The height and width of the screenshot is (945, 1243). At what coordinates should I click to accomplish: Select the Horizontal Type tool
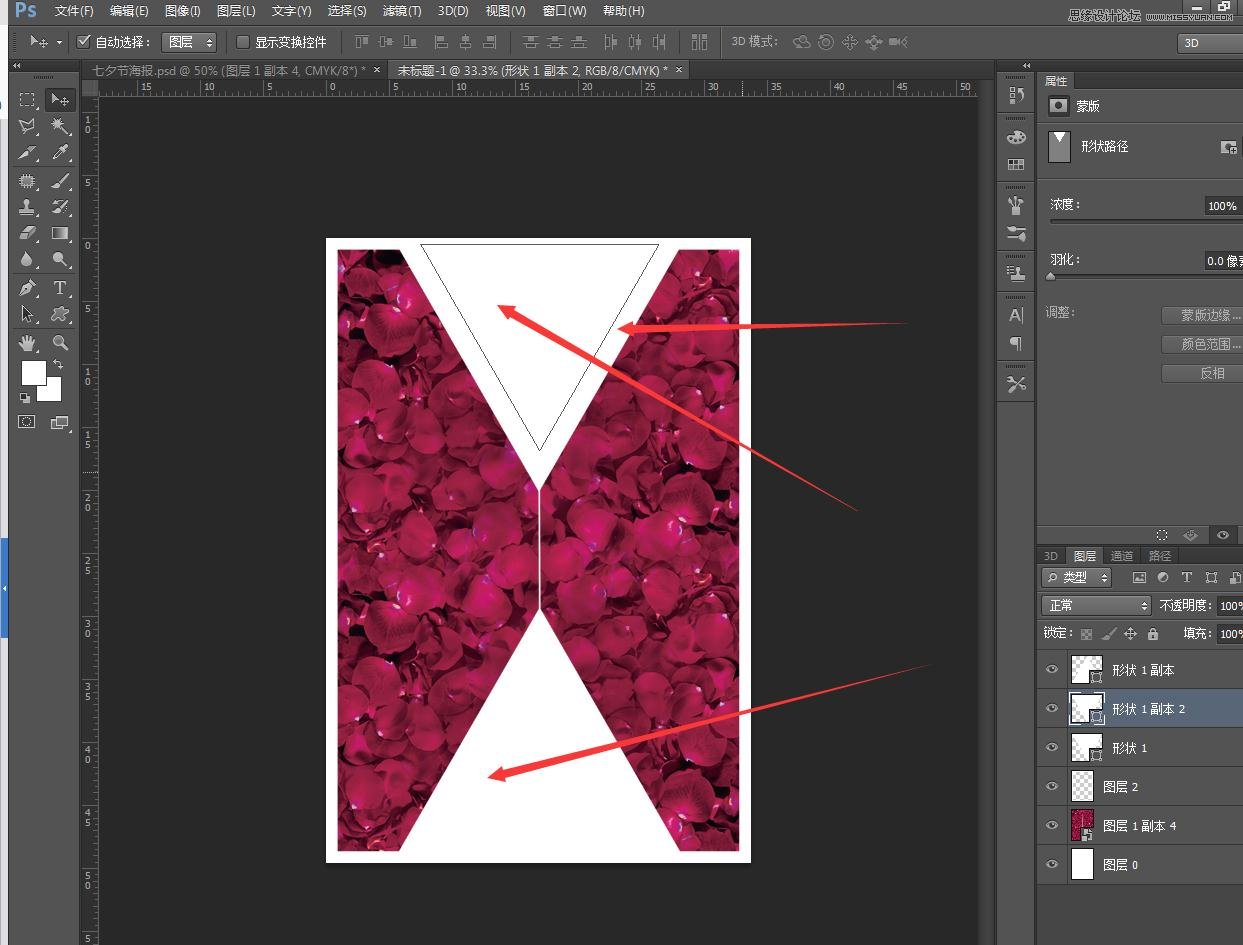(60, 288)
